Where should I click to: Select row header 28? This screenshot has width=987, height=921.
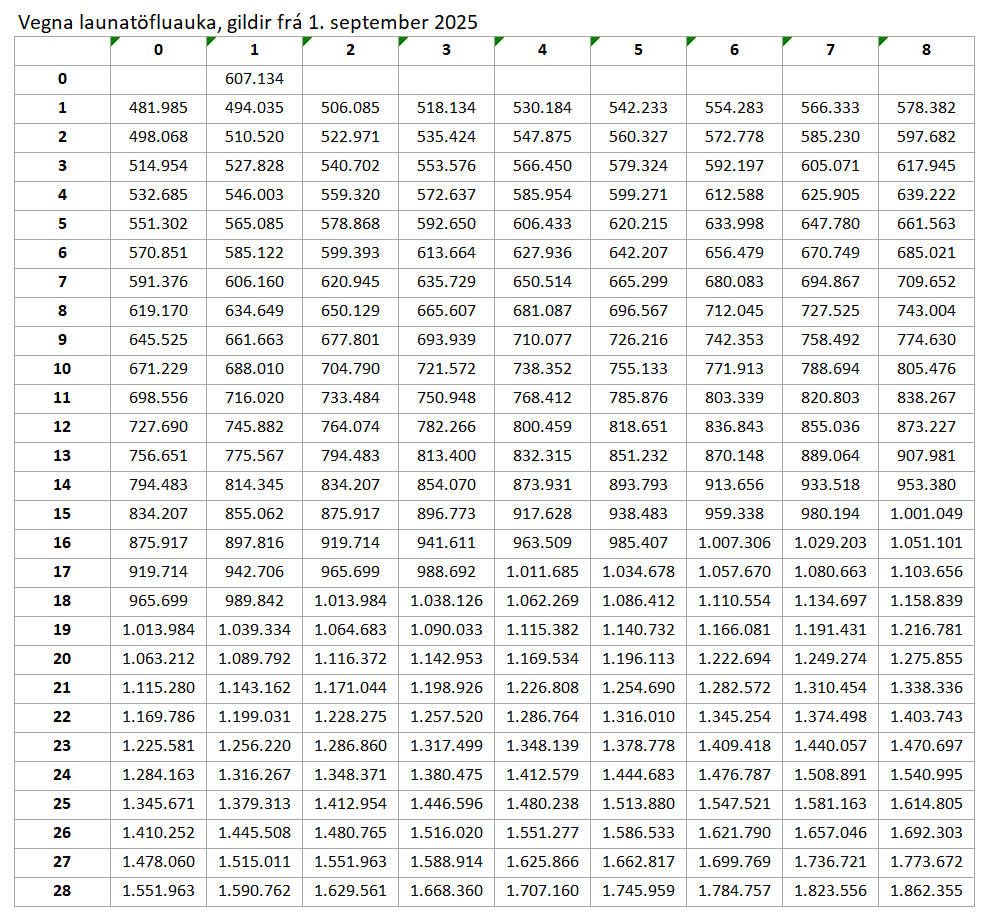62,891
